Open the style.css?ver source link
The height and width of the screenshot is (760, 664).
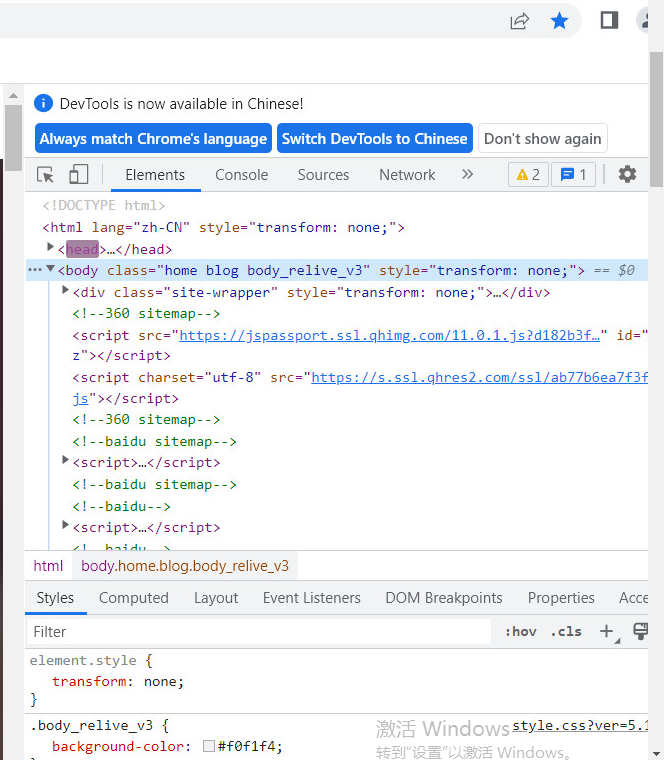[x=580, y=725]
